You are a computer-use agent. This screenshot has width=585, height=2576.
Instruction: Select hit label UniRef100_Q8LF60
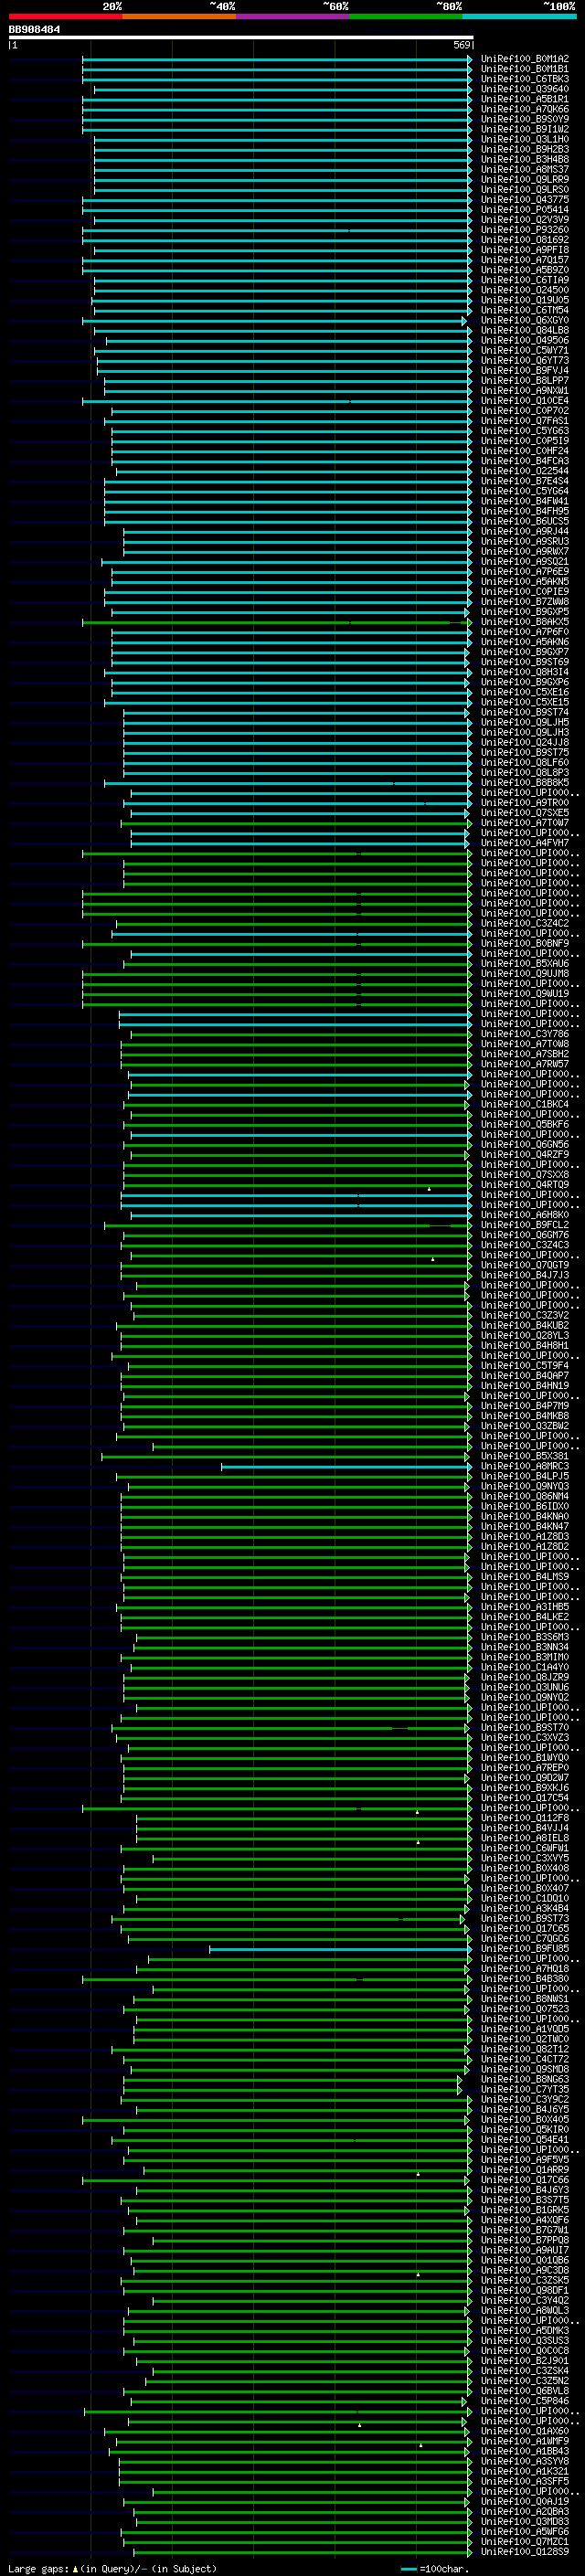[x=525, y=762]
